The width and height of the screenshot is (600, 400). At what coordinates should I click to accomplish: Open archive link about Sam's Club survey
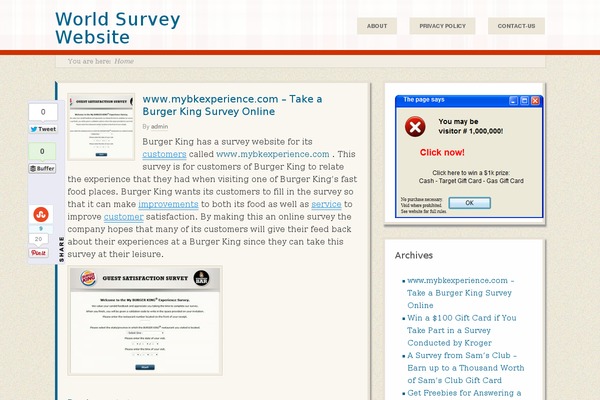click(465, 368)
